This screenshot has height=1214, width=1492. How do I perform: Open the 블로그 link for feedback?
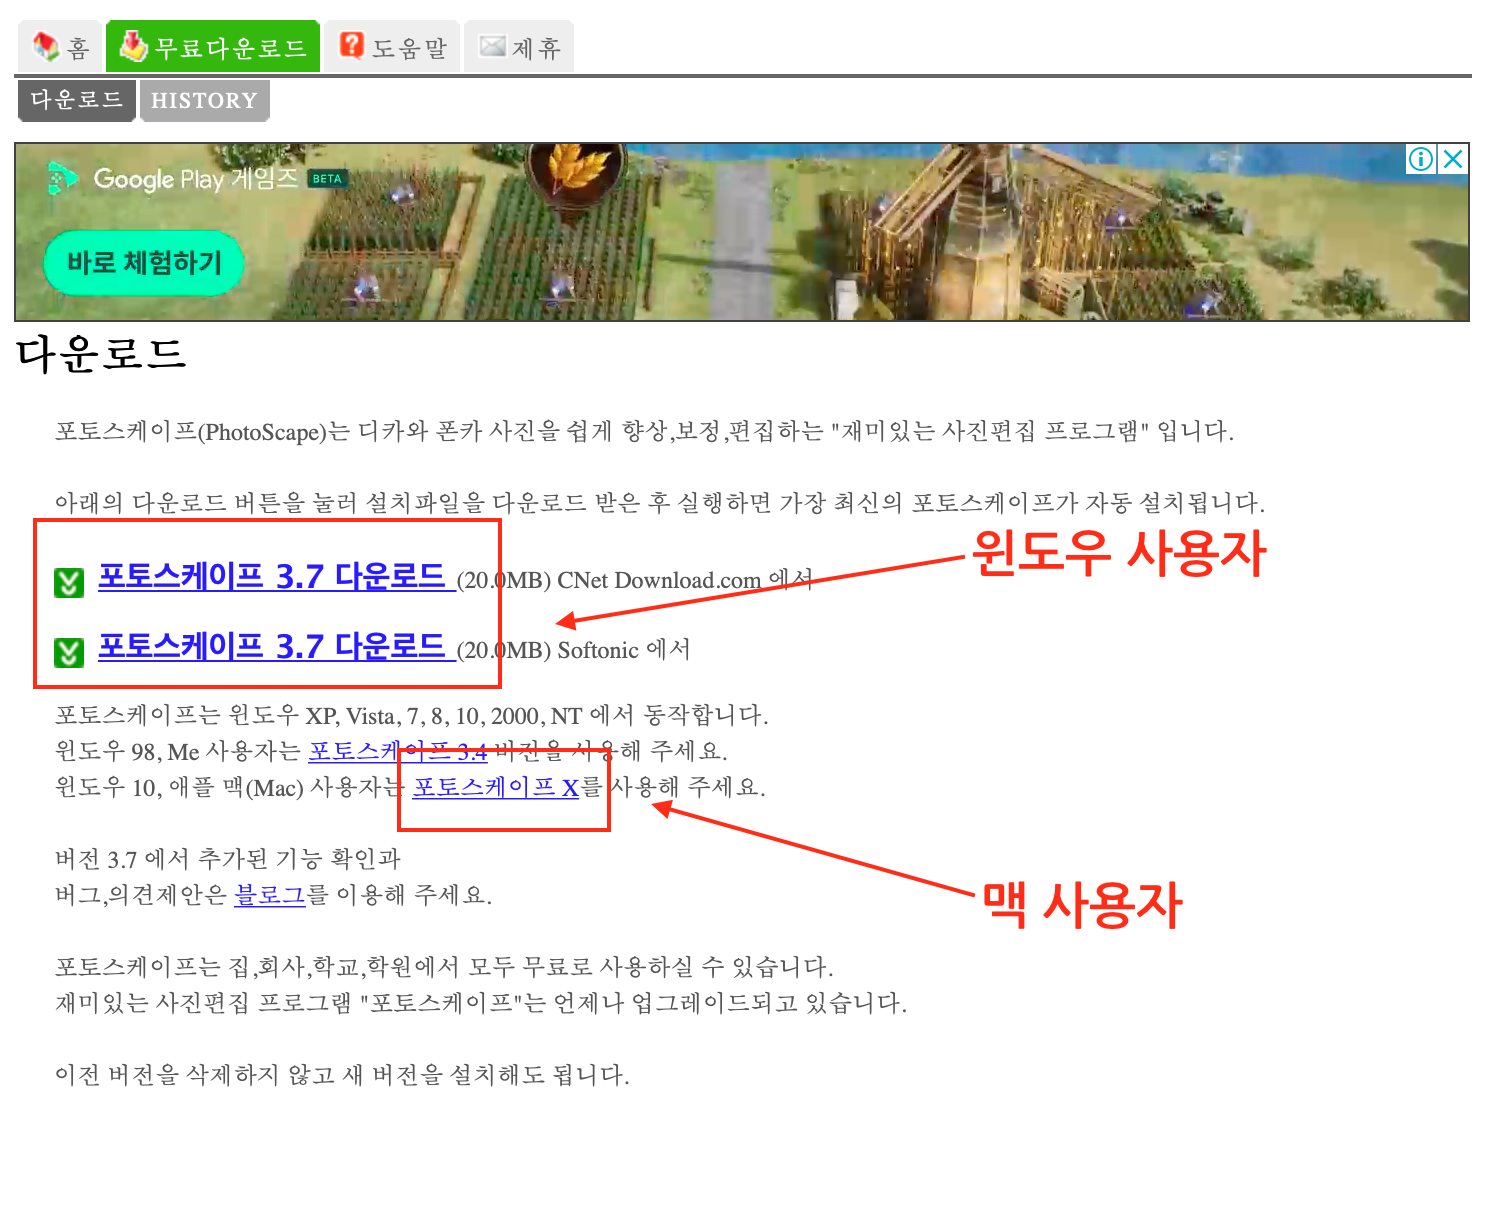click(x=270, y=895)
